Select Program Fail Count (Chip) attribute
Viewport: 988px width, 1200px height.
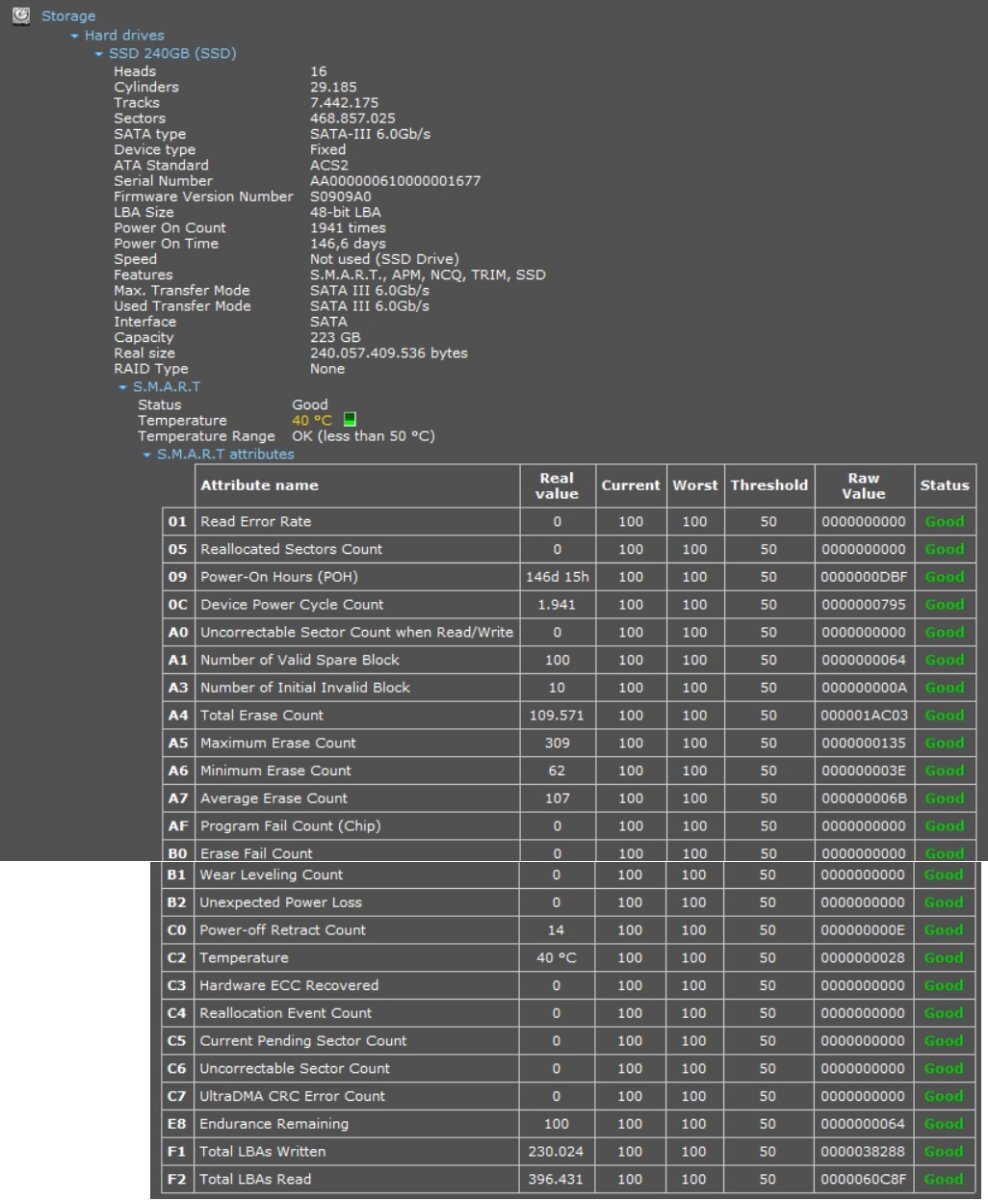(x=291, y=826)
